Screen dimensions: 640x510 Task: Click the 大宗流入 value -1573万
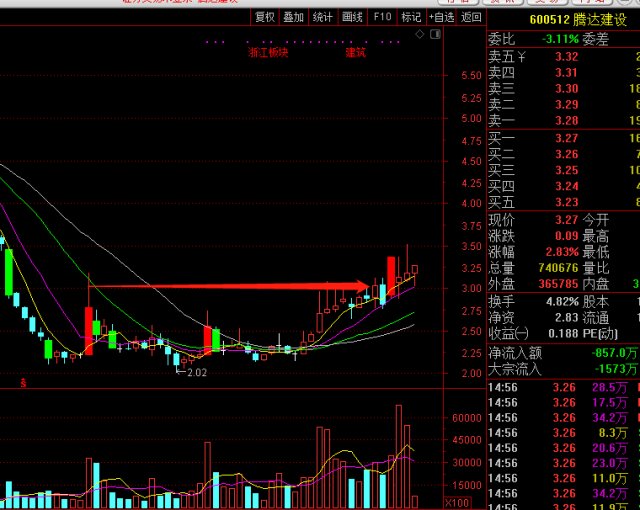616,369
